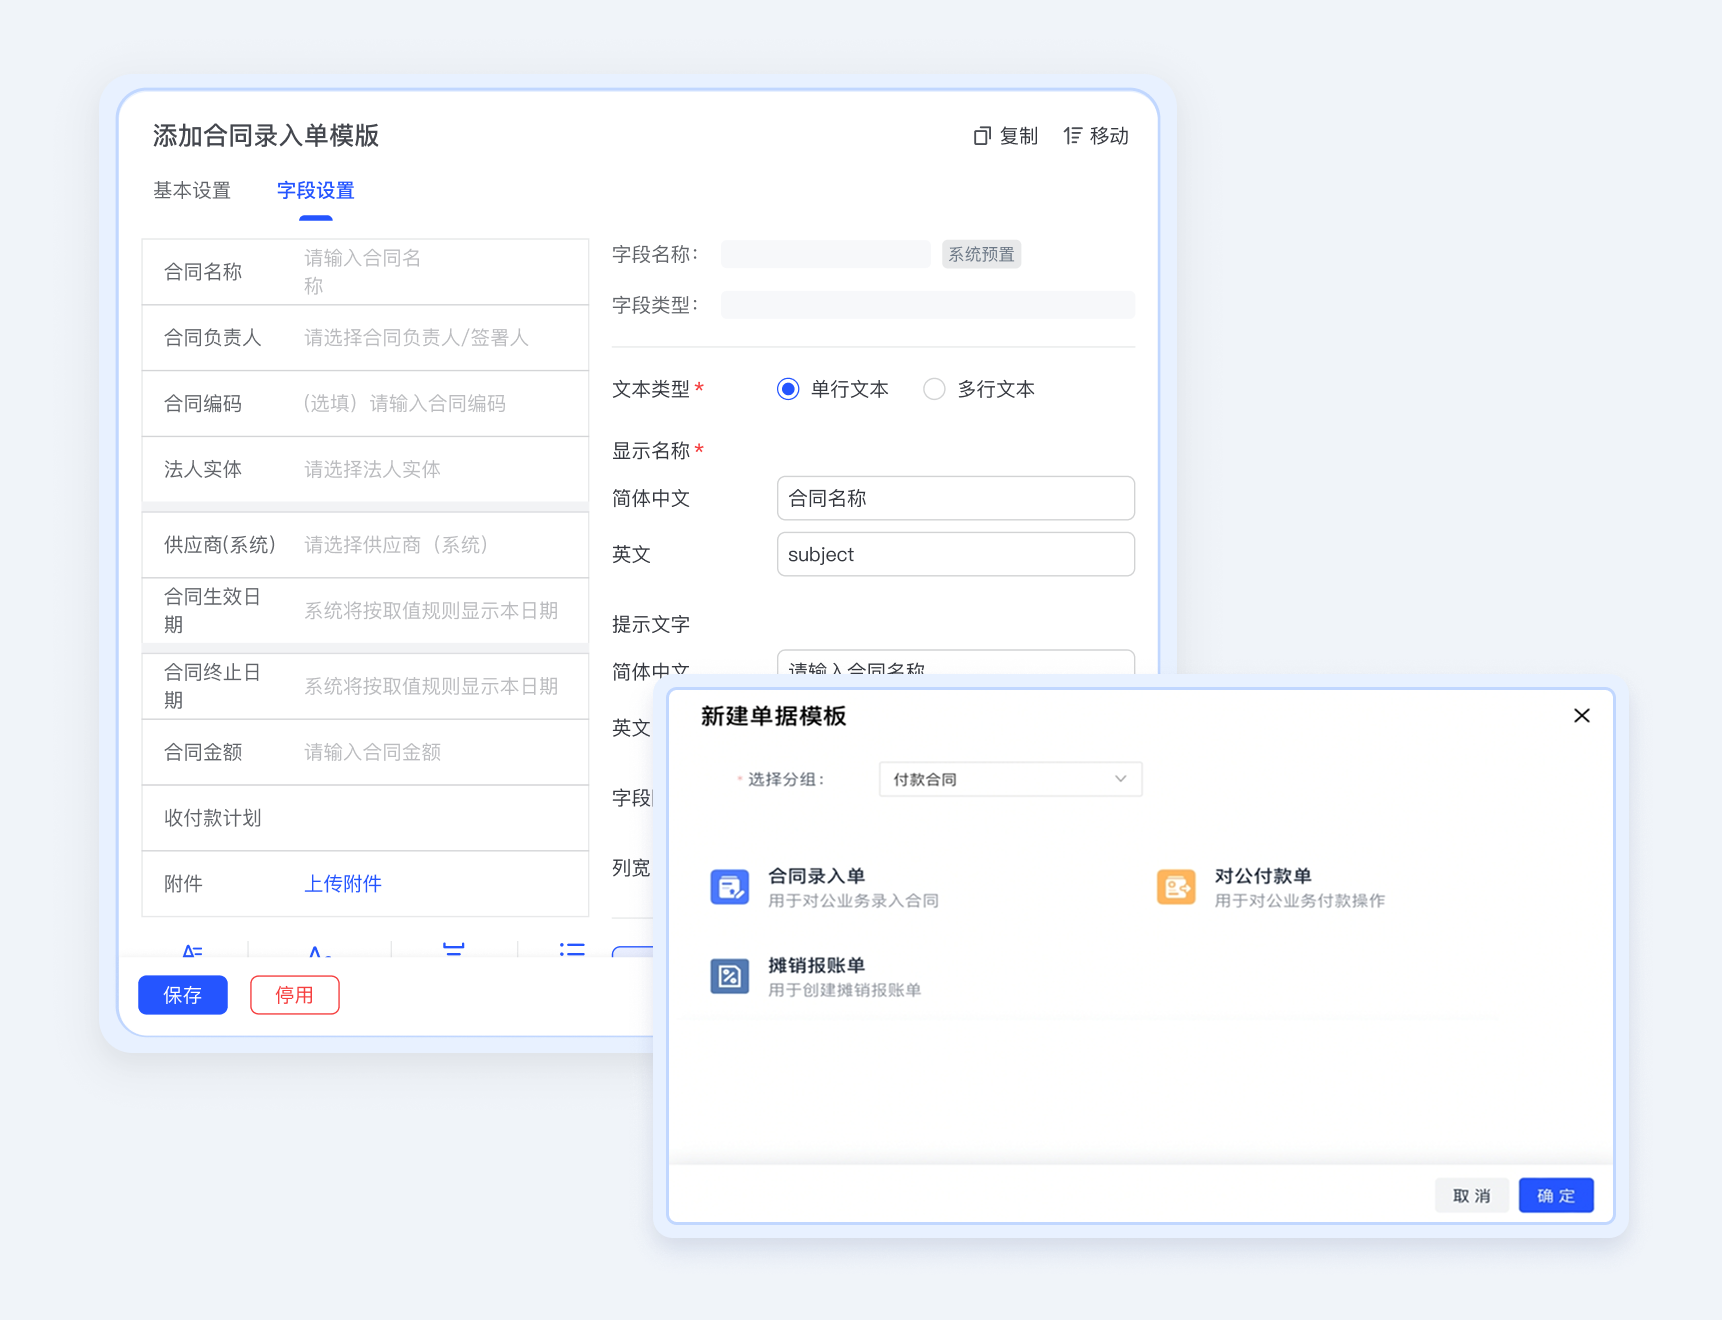
Task: Close the 新建单据模板 dialog
Action: point(1581,716)
